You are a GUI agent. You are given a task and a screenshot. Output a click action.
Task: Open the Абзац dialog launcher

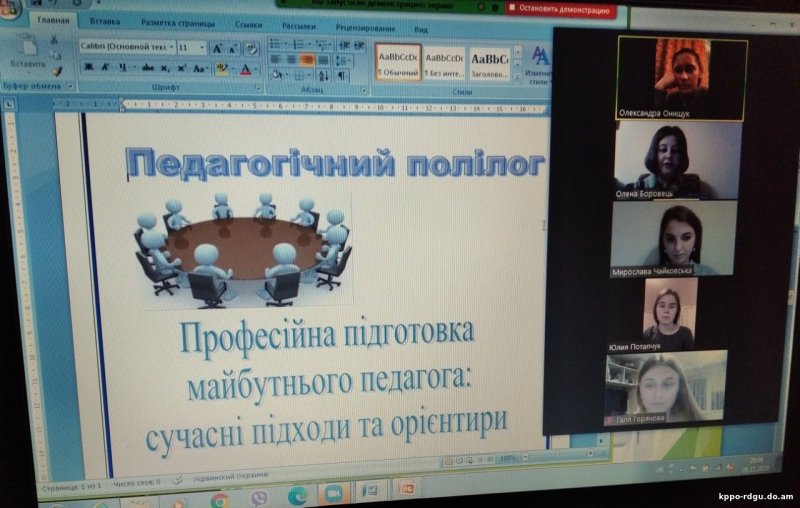pyautogui.click(x=364, y=91)
